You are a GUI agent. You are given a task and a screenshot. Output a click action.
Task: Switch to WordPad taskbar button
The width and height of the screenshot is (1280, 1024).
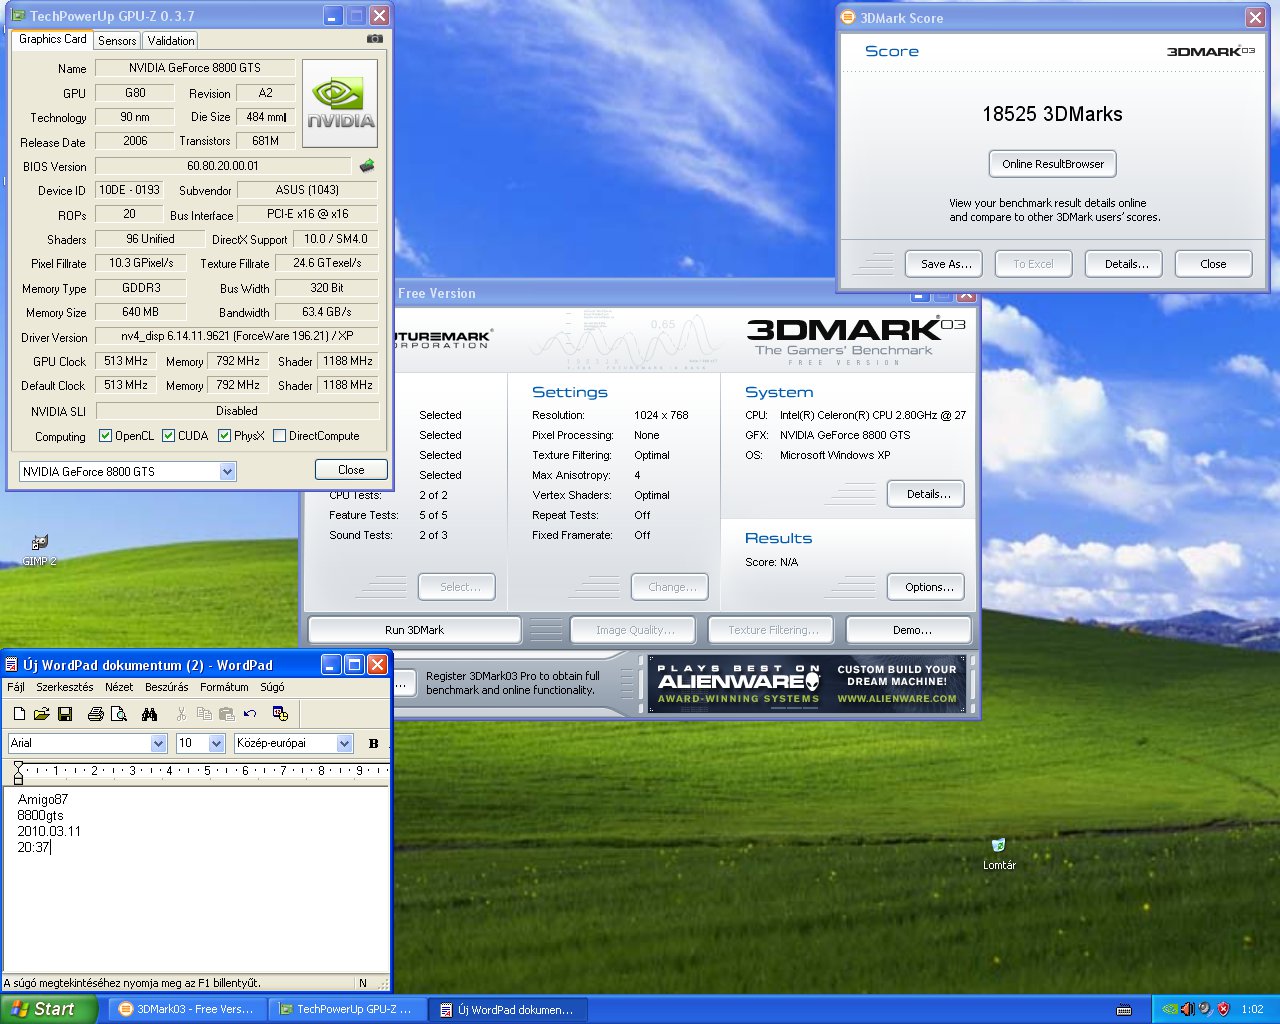coord(508,1010)
